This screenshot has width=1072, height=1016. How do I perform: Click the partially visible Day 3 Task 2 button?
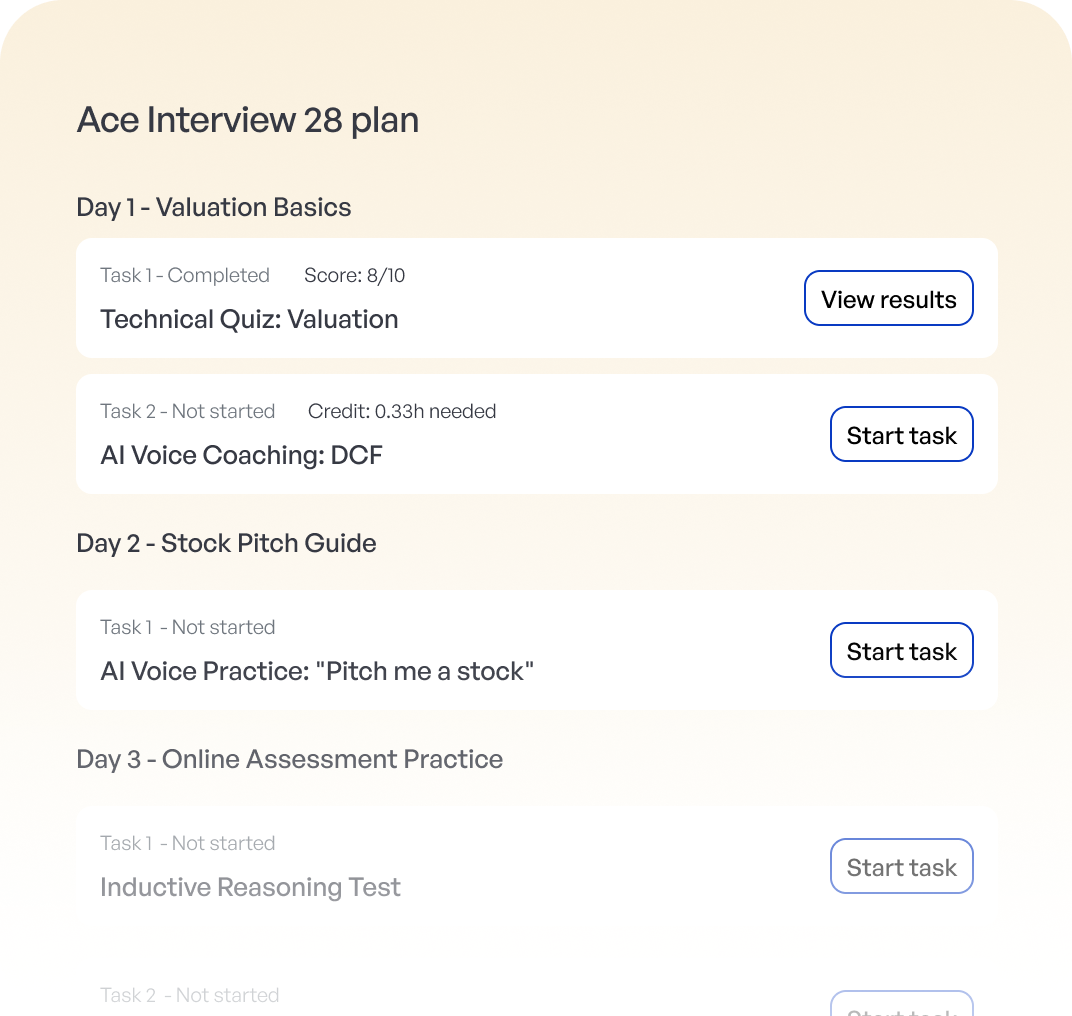pos(901,1005)
